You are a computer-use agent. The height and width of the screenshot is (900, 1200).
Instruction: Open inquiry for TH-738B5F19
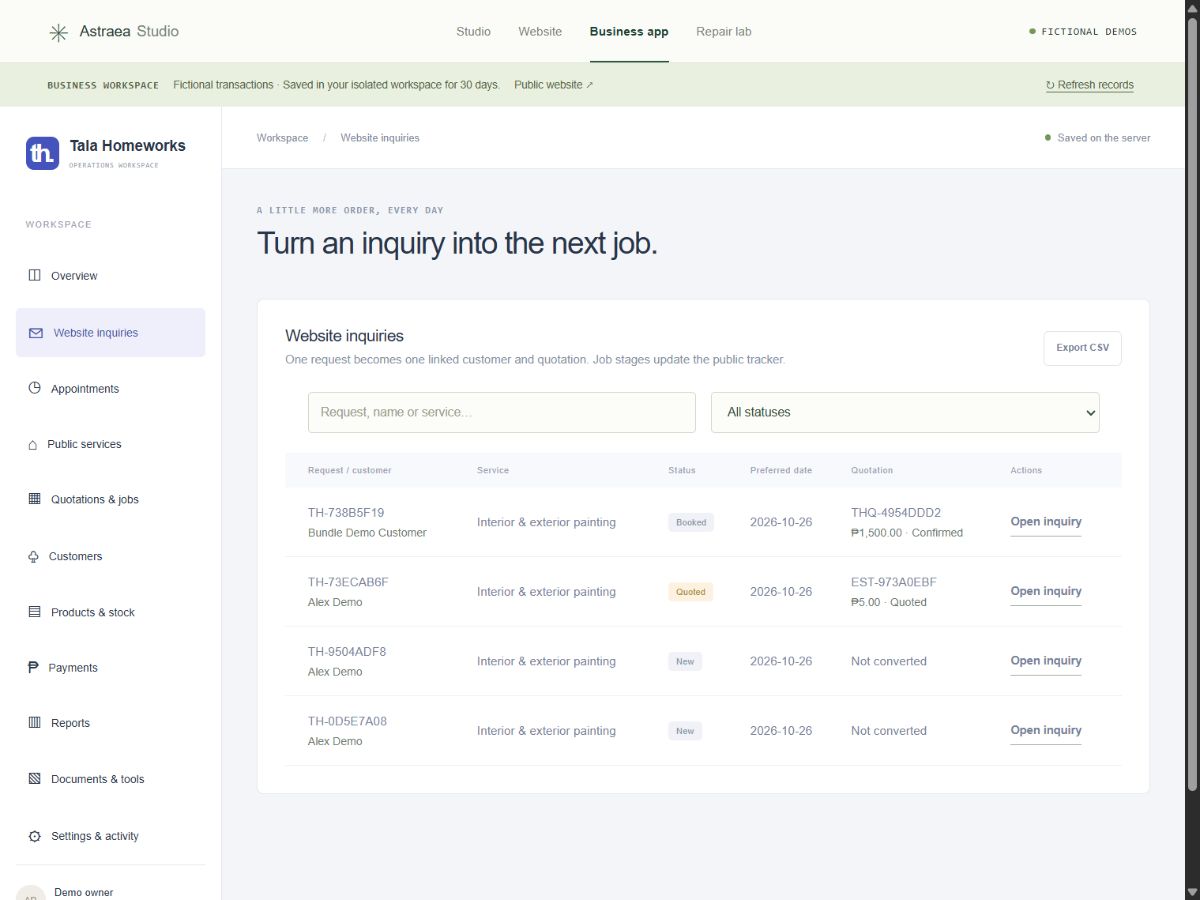1046,522
